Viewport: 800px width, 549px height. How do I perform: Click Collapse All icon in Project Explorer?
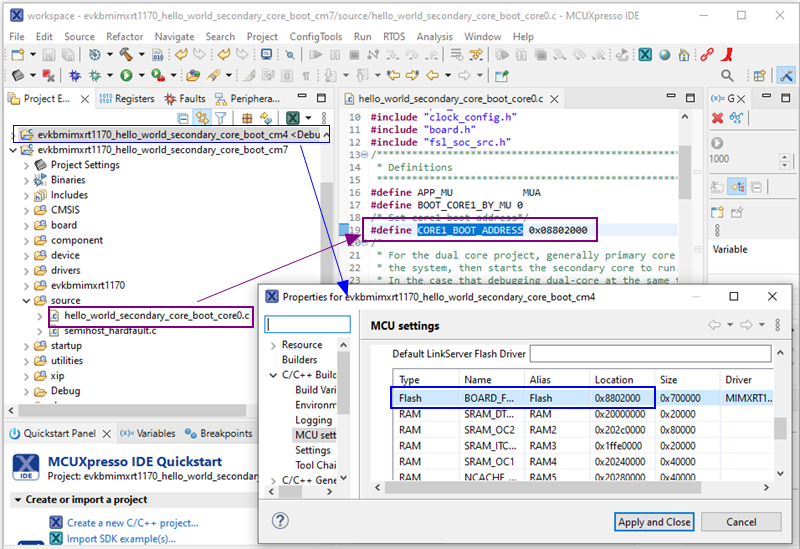click(x=184, y=118)
